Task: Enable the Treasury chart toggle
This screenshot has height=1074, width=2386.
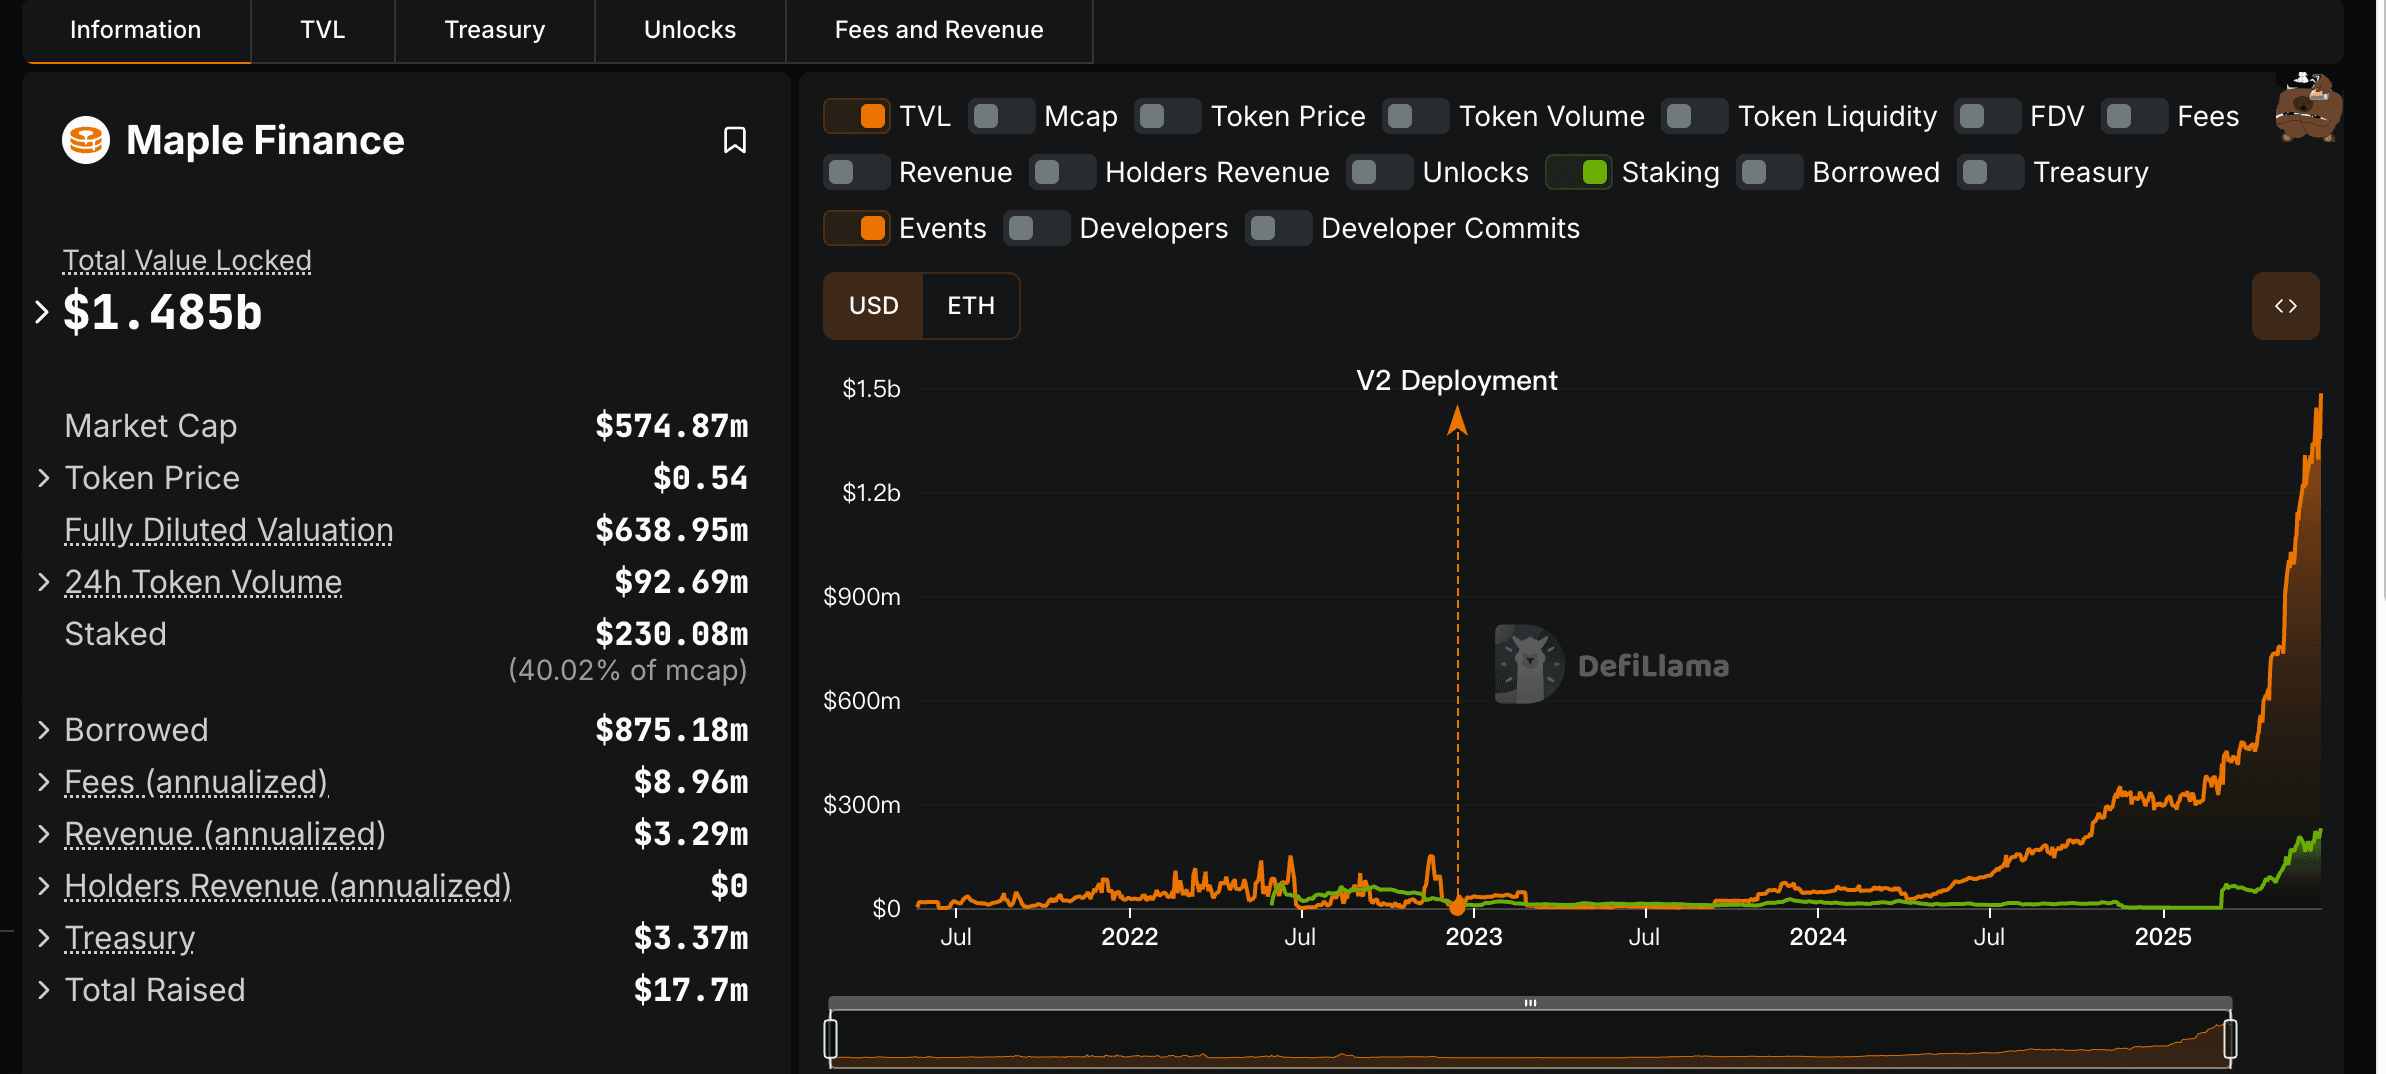Action: (1991, 172)
